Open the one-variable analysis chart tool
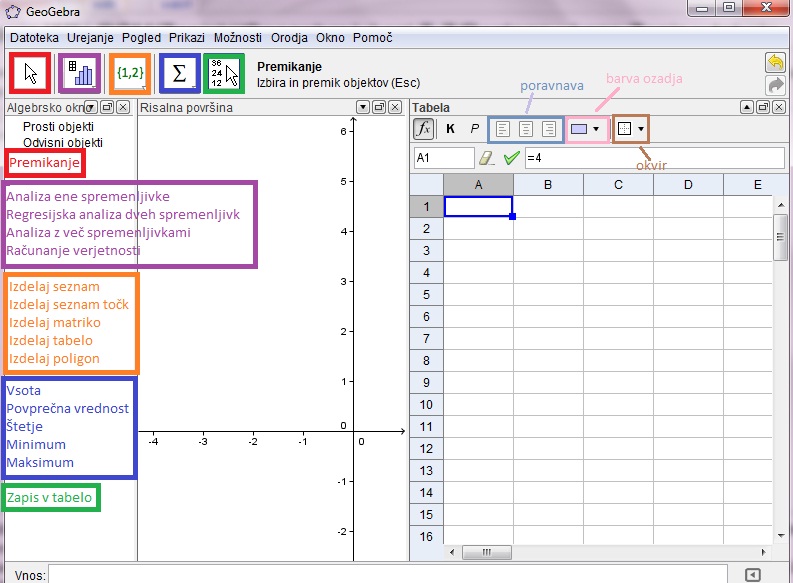 pyautogui.click(x=79, y=73)
